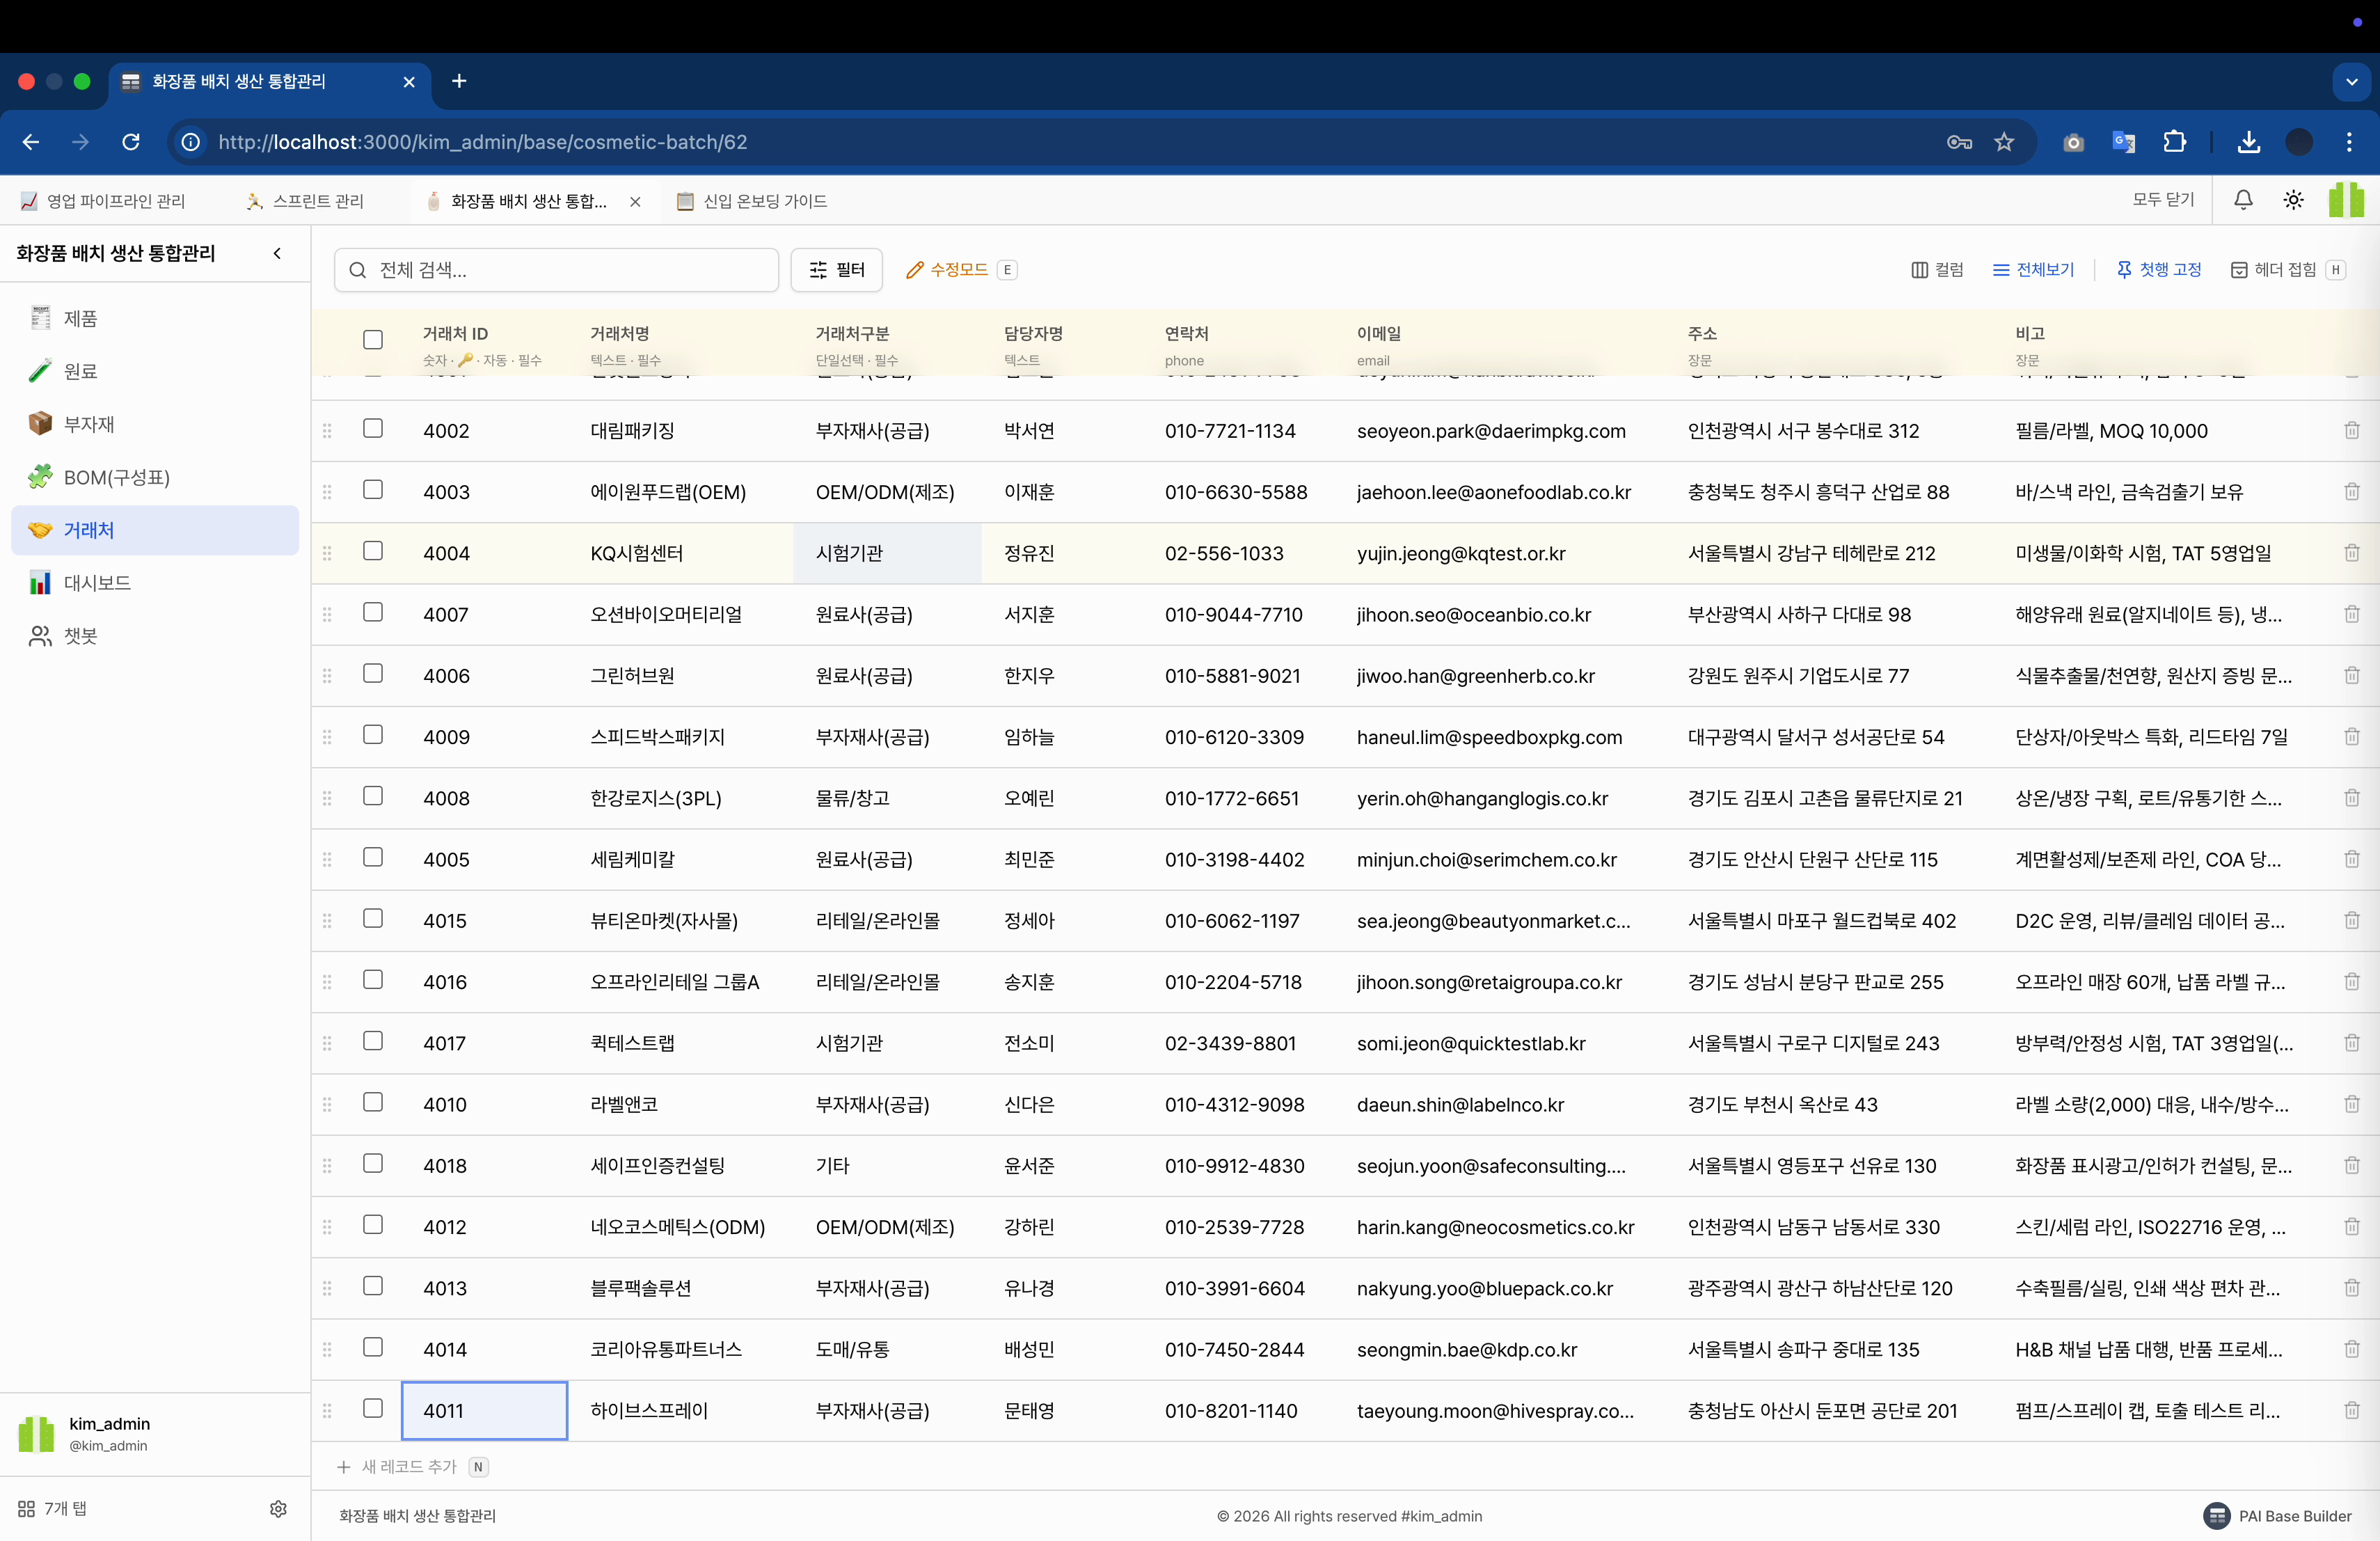Toggle the select-all header checkbox

click(x=373, y=340)
